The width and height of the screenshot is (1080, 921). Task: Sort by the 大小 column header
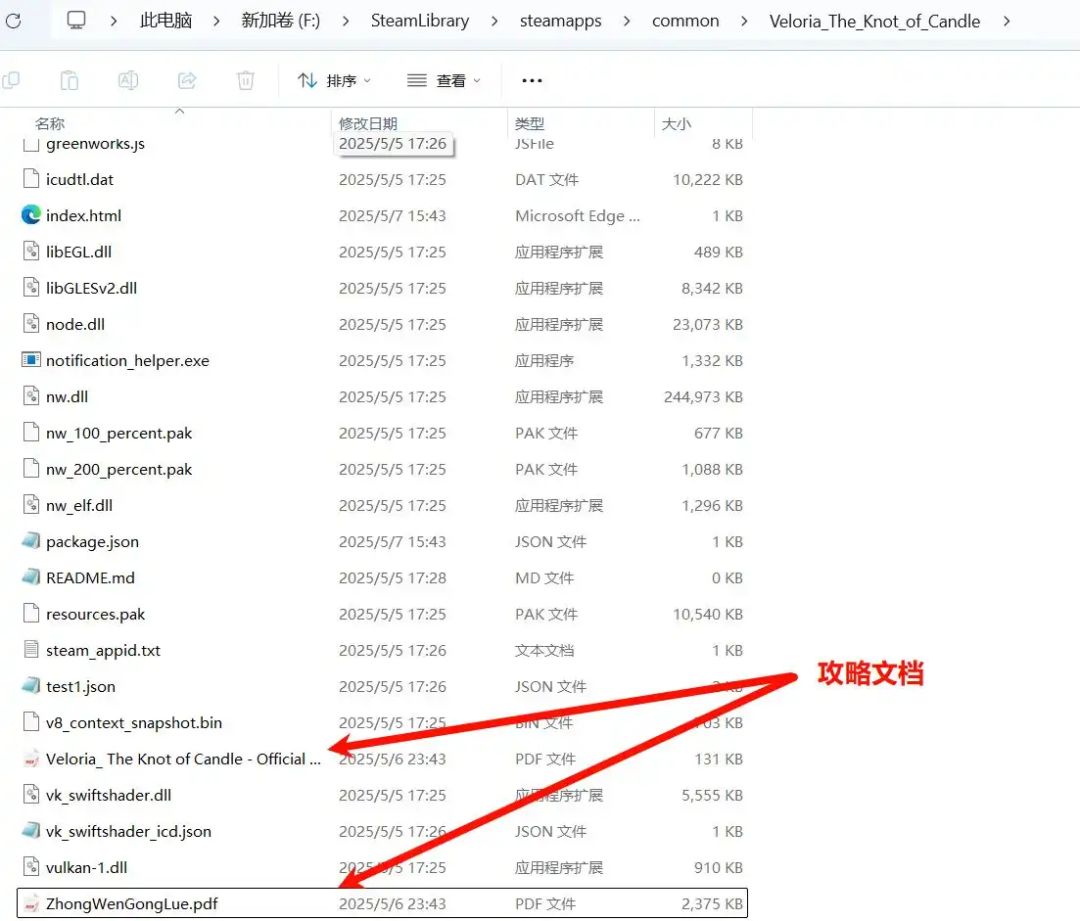point(676,123)
